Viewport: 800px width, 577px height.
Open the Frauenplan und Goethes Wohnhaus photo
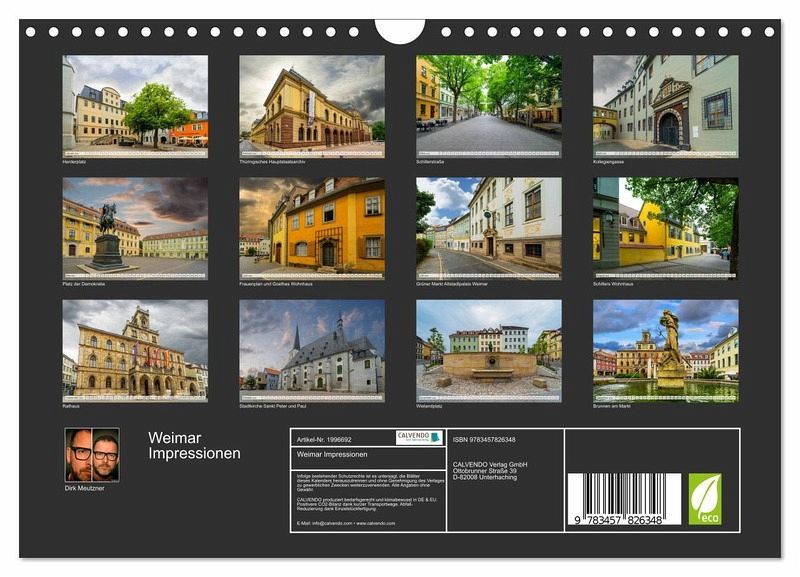coord(312,229)
